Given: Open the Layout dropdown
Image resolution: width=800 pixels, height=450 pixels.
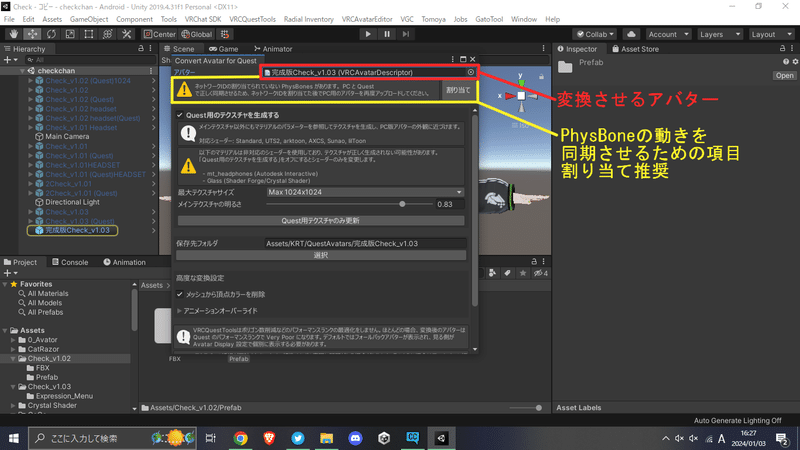Looking at the screenshot, I should pos(771,34).
